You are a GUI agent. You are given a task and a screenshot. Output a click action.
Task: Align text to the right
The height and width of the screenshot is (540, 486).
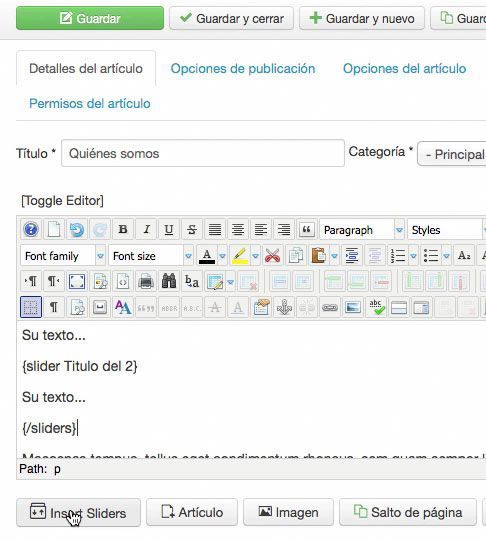(284, 229)
